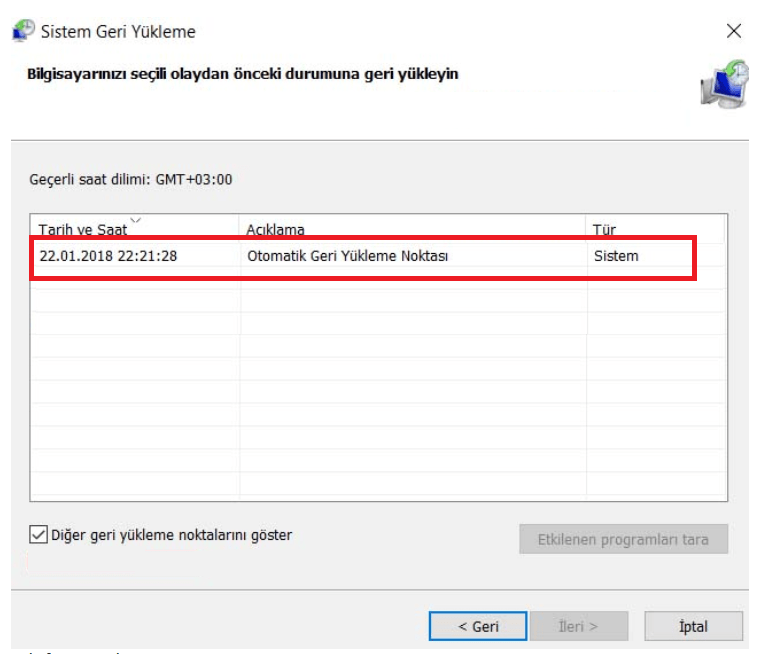
Task: Cancel with the İptal button
Action: (693, 626)
